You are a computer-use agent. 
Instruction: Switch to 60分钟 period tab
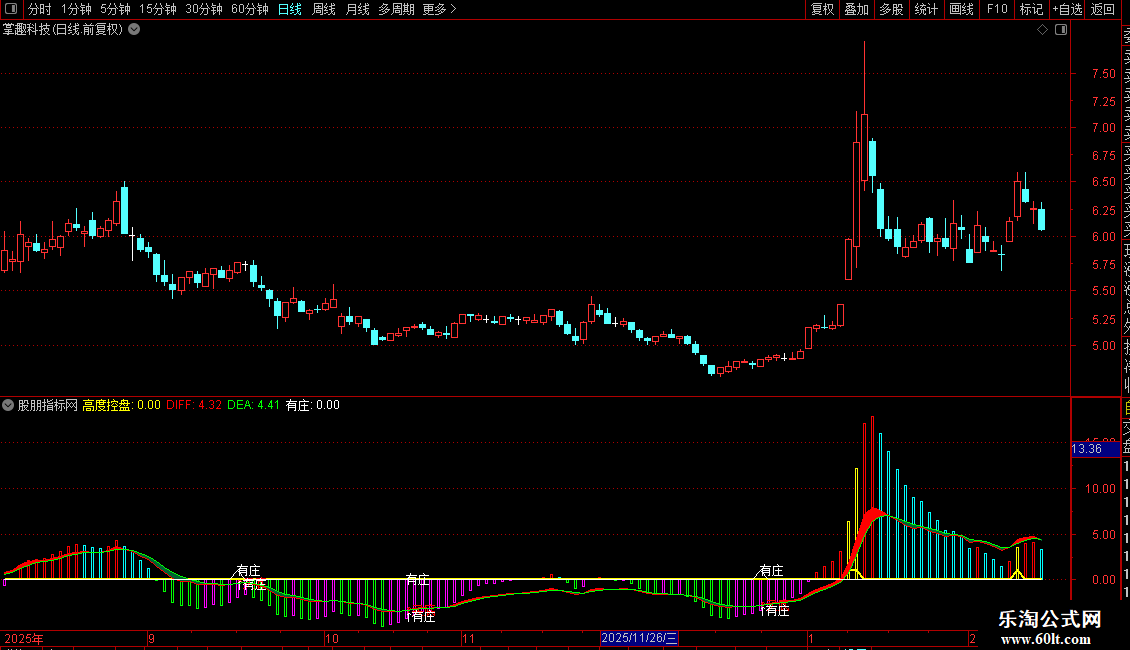click(x=250, y=9)
